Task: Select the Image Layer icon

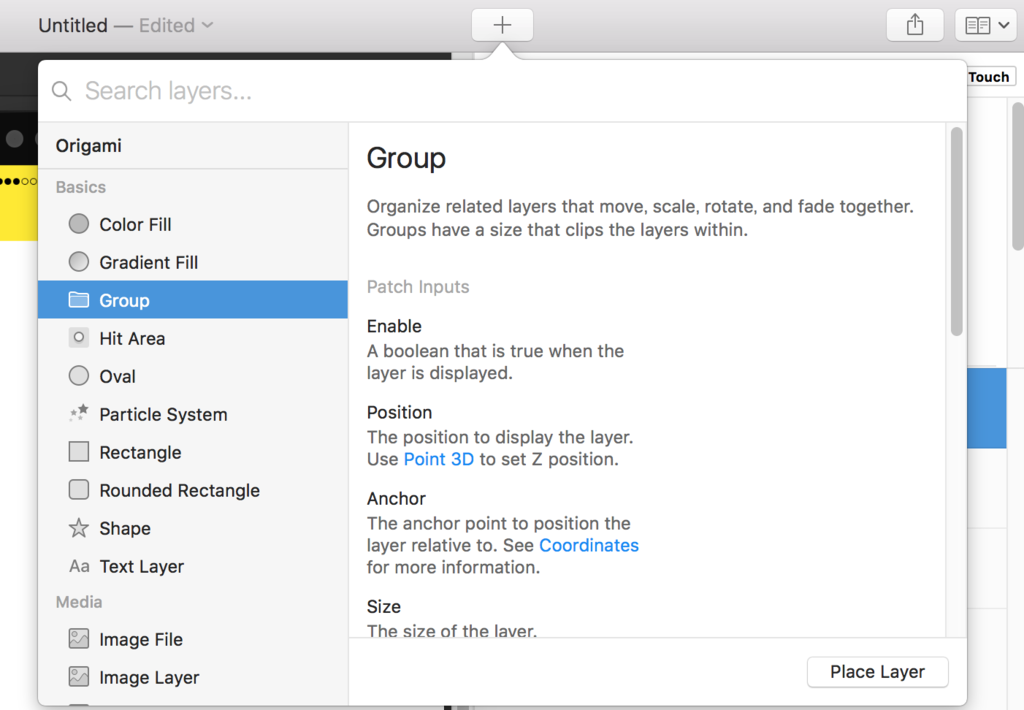Action: pos(78,677)
